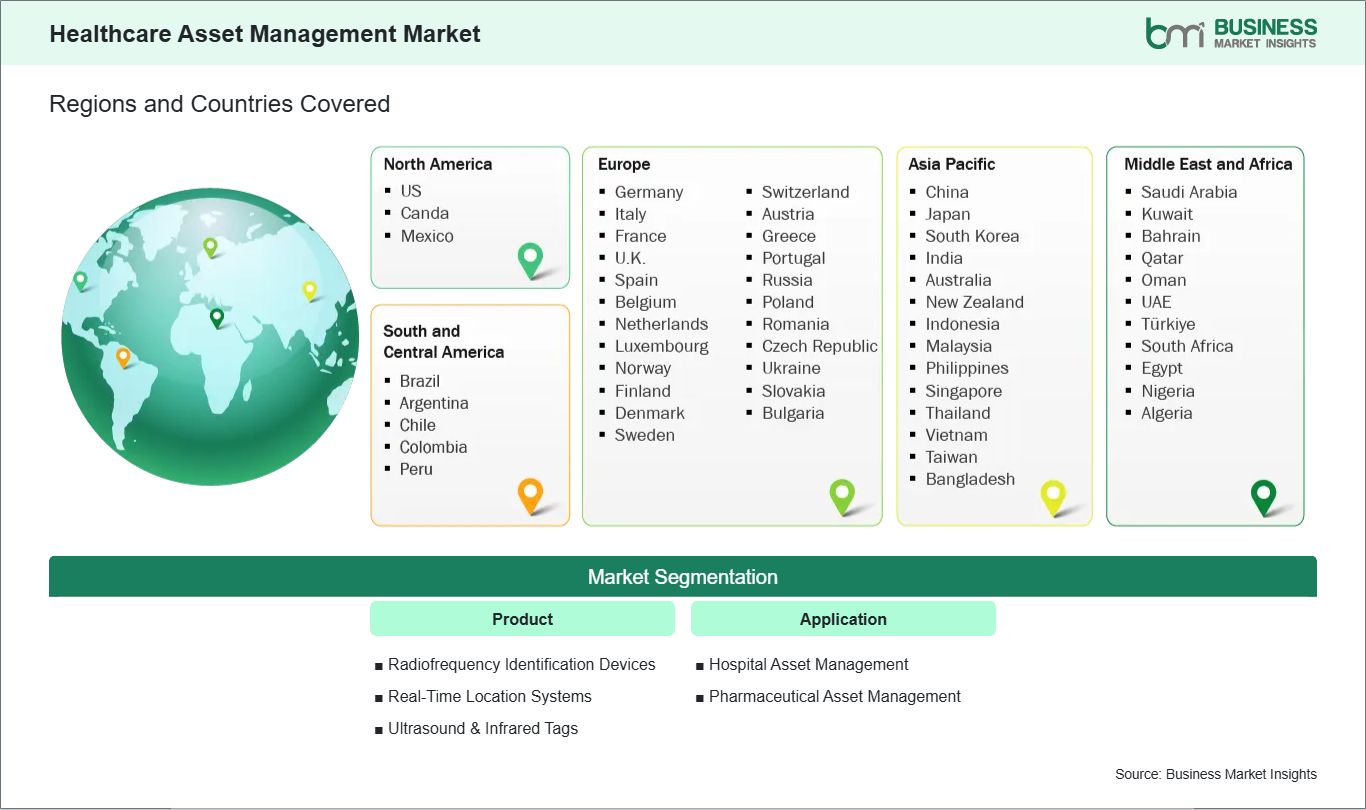Click the Middle East and Africa heading

pyautogui.click(x=1208, y=164)
